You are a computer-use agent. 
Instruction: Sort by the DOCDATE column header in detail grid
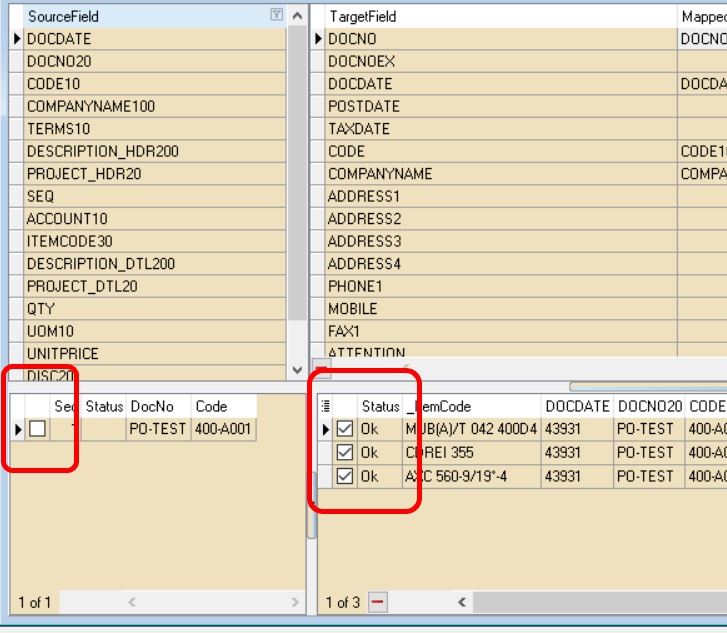576,406
